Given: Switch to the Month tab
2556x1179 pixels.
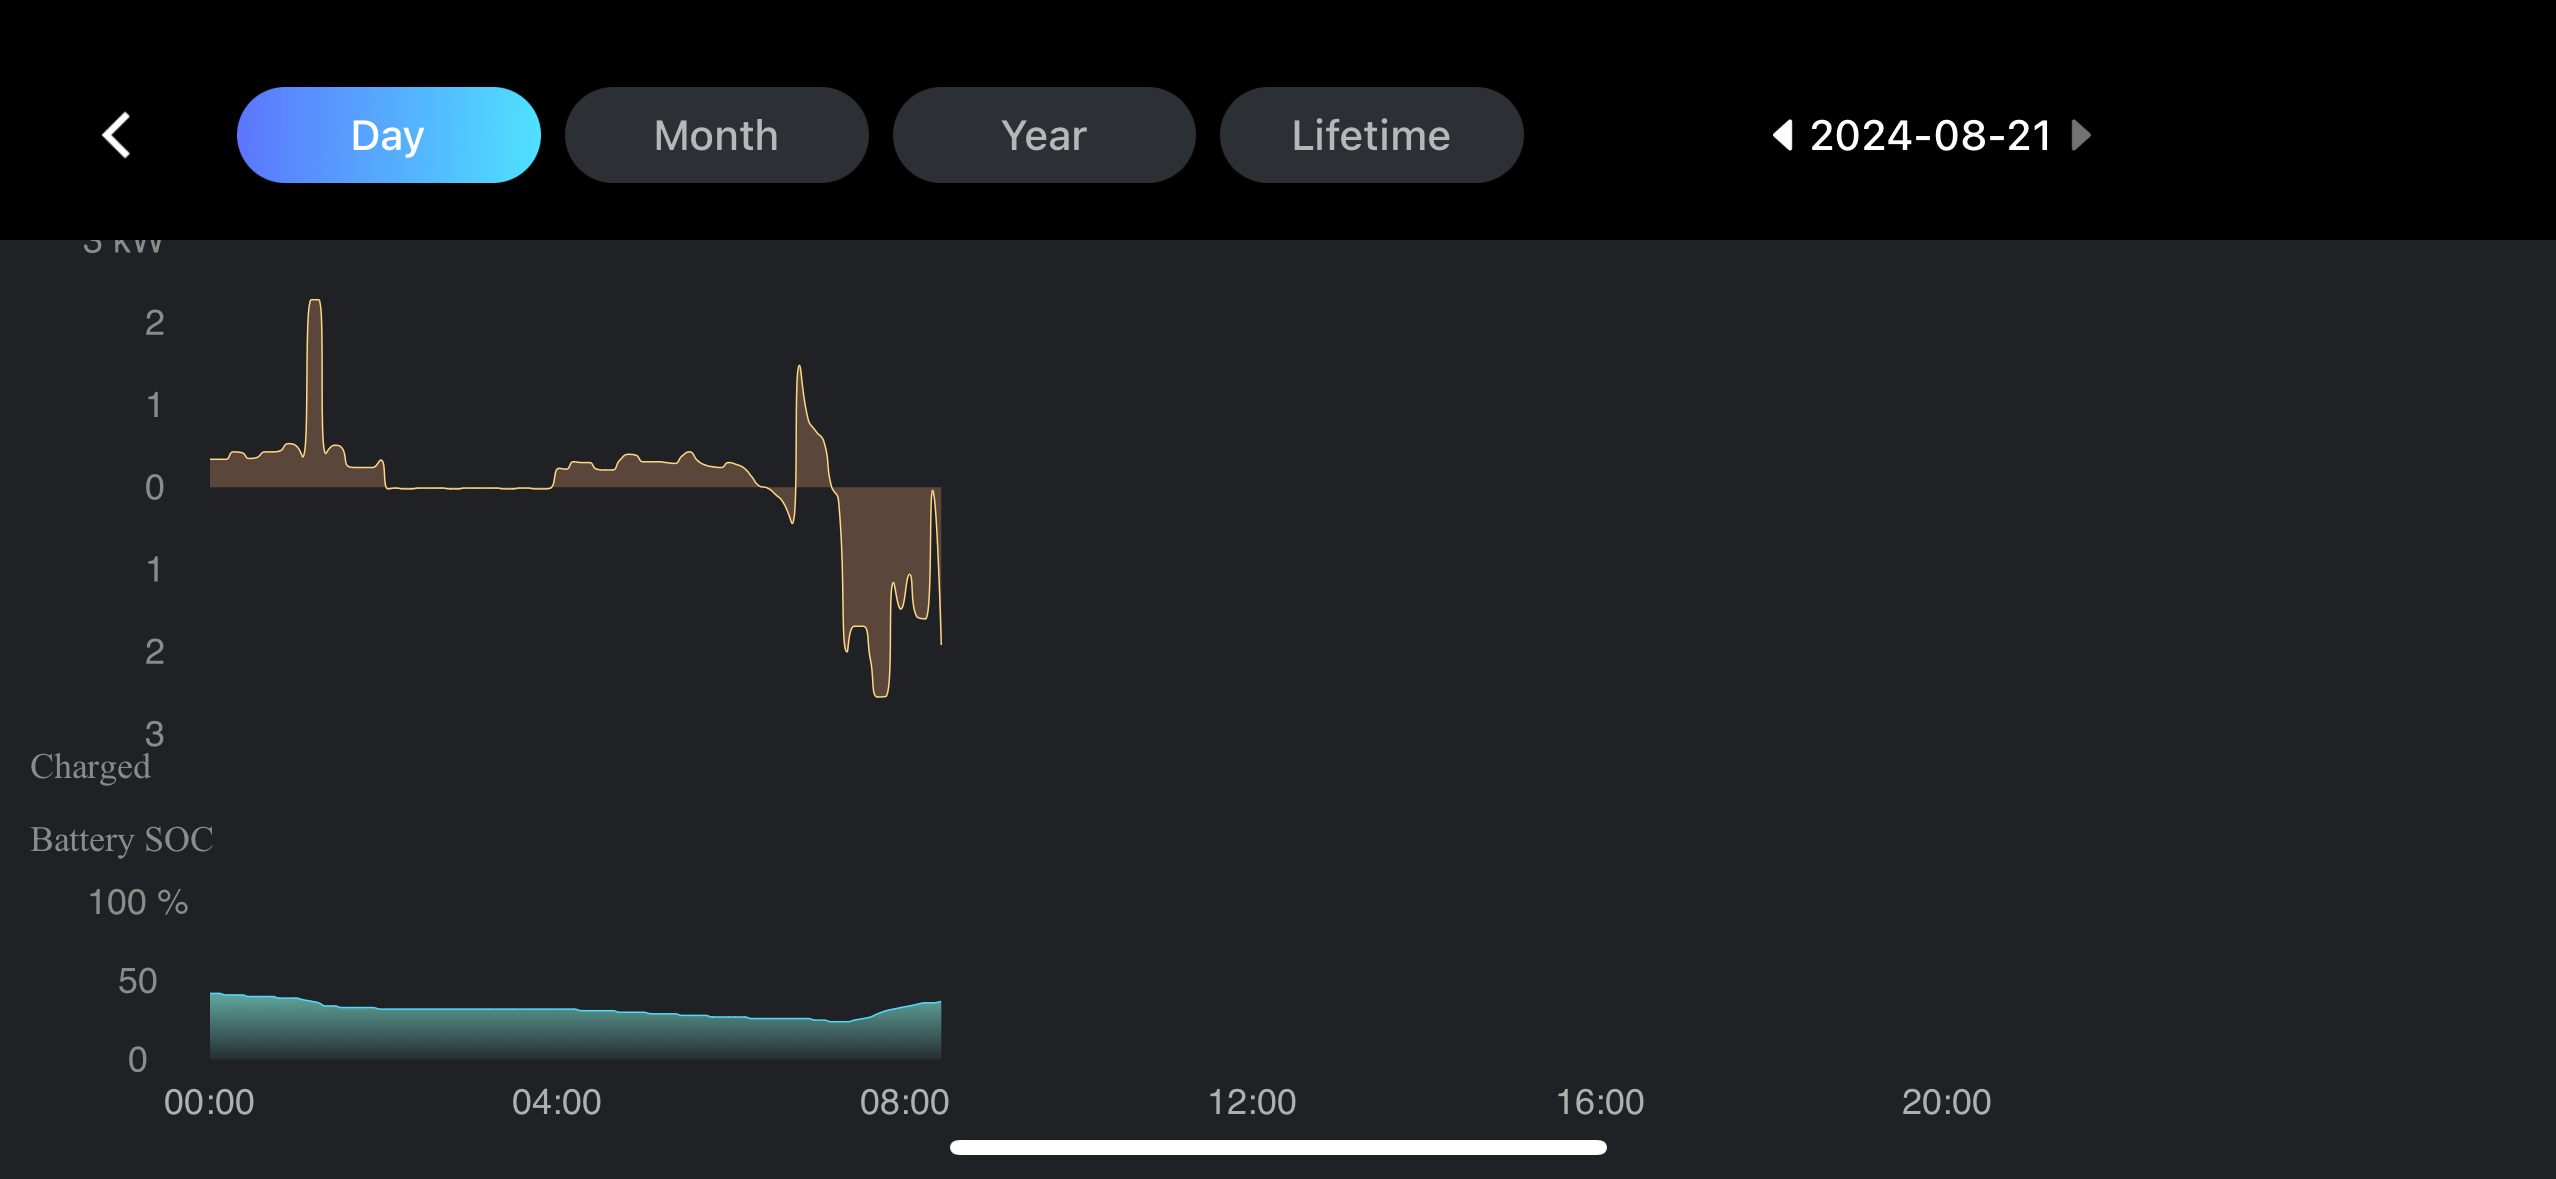Looking at the screenshot, I should click(x=716, y=135).
